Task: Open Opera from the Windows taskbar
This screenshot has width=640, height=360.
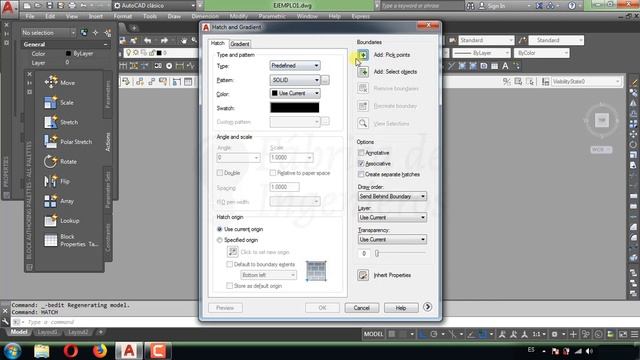Action: tap(71, 351)
